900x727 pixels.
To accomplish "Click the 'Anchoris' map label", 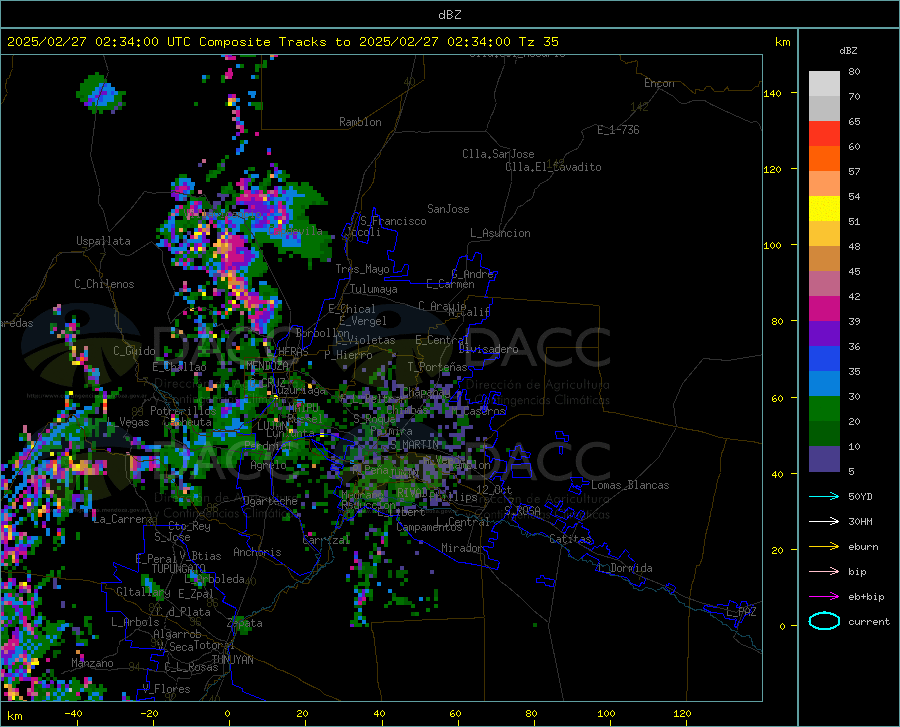I will pos(257,552).
